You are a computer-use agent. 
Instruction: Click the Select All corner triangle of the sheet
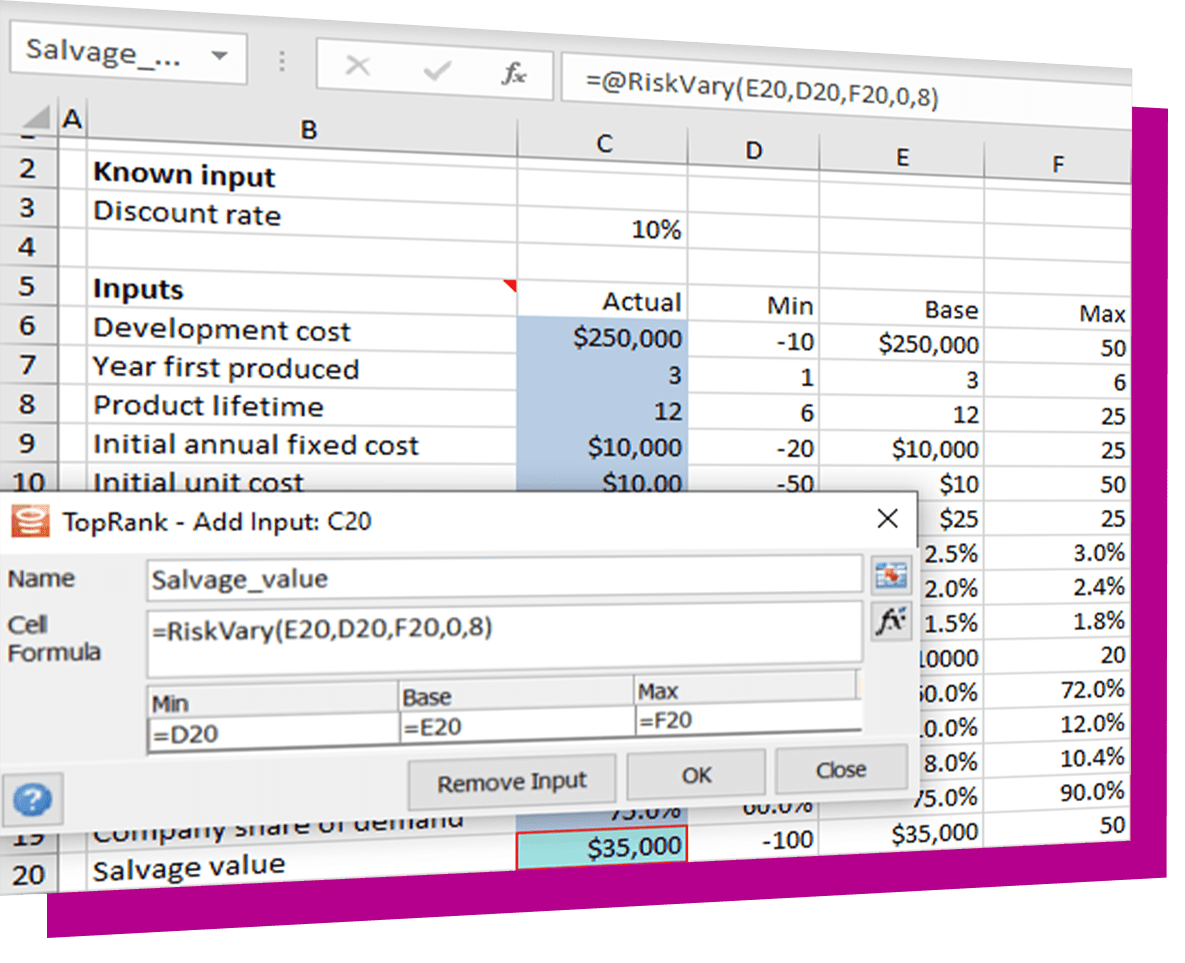[36, 118]
